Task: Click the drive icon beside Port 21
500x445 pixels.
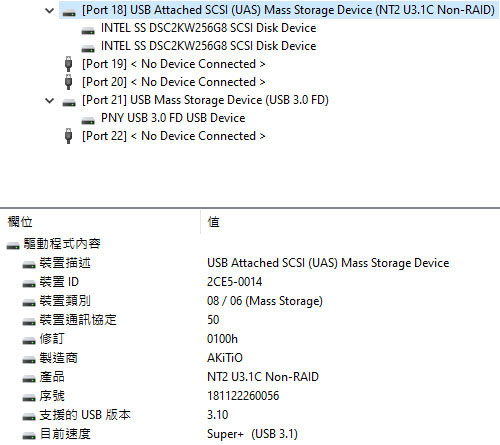Action: pos(69,103)
